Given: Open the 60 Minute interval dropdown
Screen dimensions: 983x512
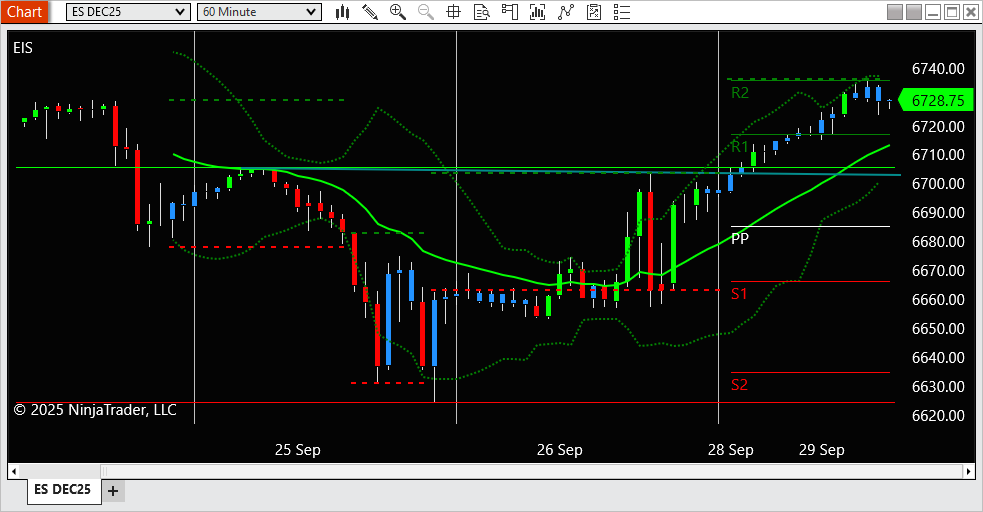Looking at the screenshot, I should pyautogui.click(x=259, y=12).
